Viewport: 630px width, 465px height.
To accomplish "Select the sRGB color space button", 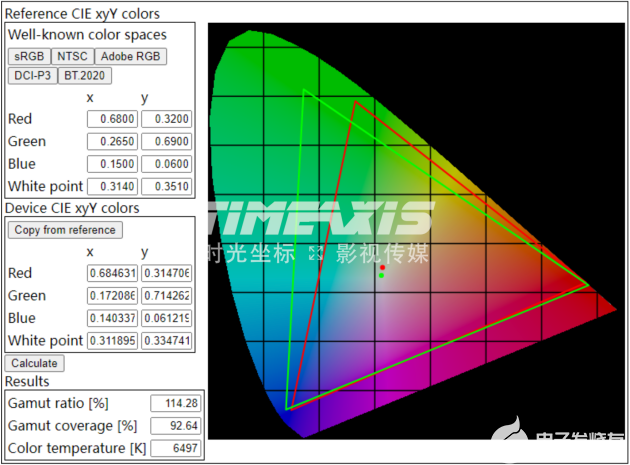I will coord(29,56).
